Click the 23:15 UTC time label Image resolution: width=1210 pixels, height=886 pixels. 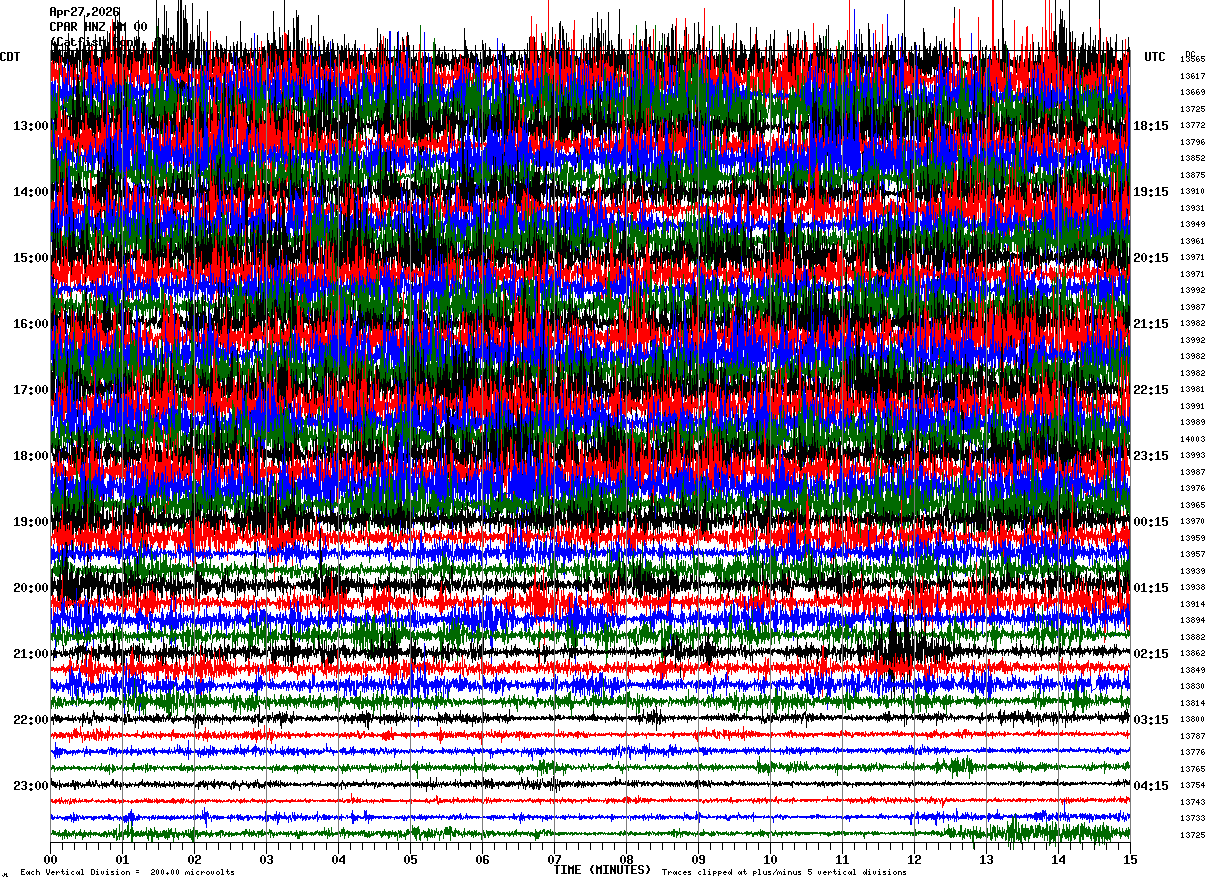1151,456
